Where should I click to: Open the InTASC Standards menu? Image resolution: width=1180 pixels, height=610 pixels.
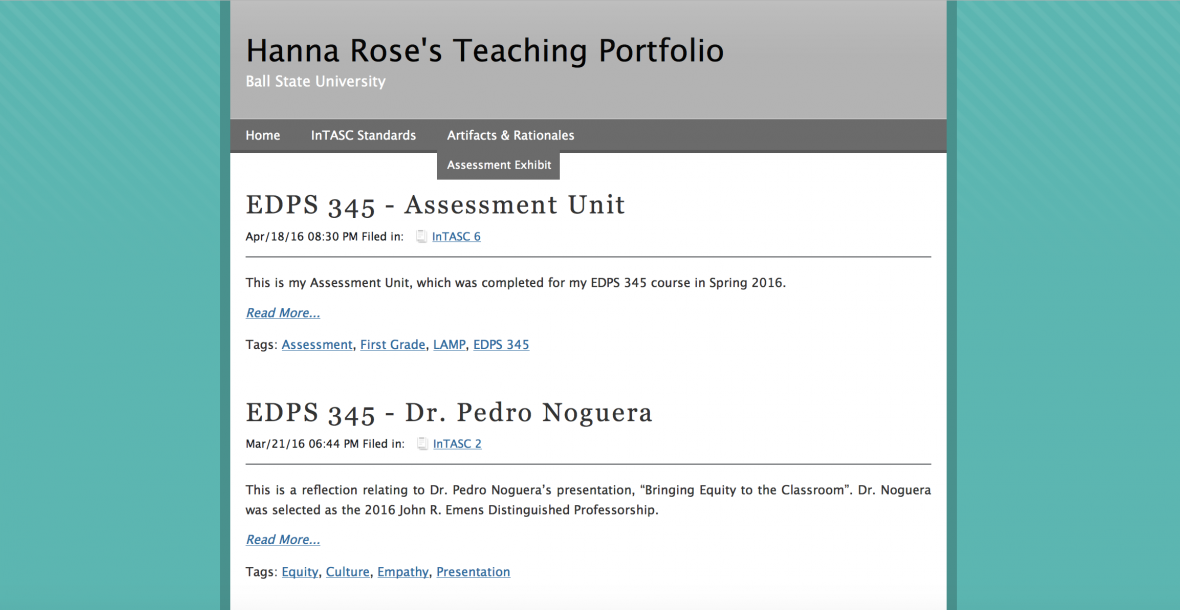point(363,135)
